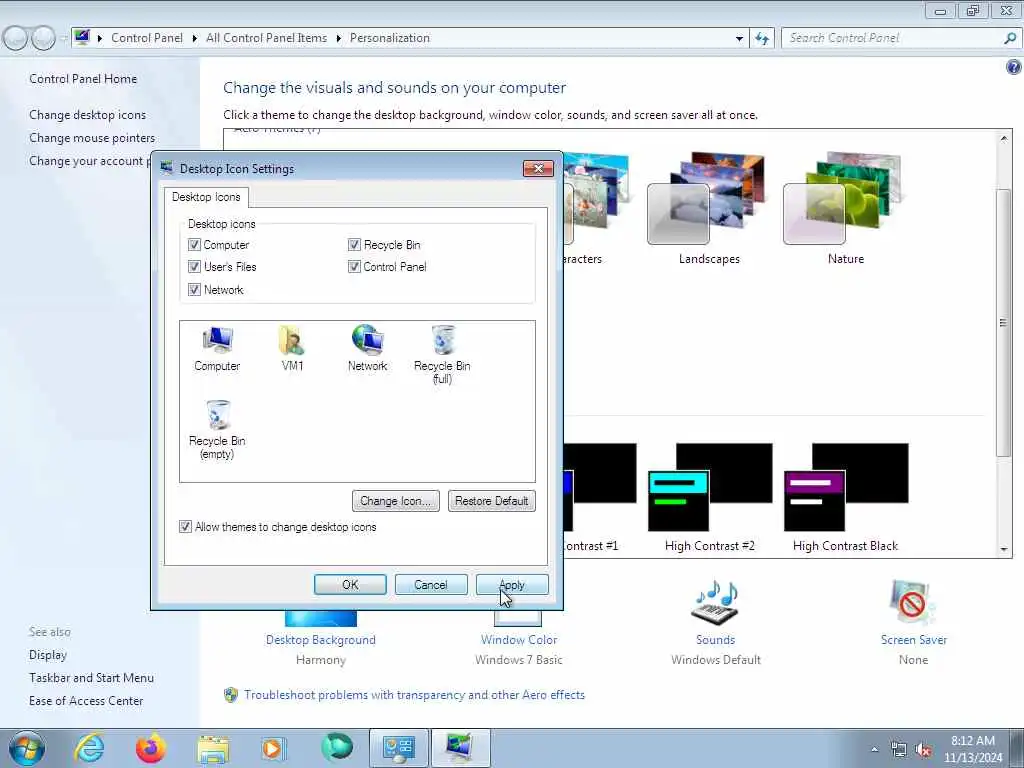Open the Desktop Background link
The image size is (1024, 768).
tap(321, 640)
